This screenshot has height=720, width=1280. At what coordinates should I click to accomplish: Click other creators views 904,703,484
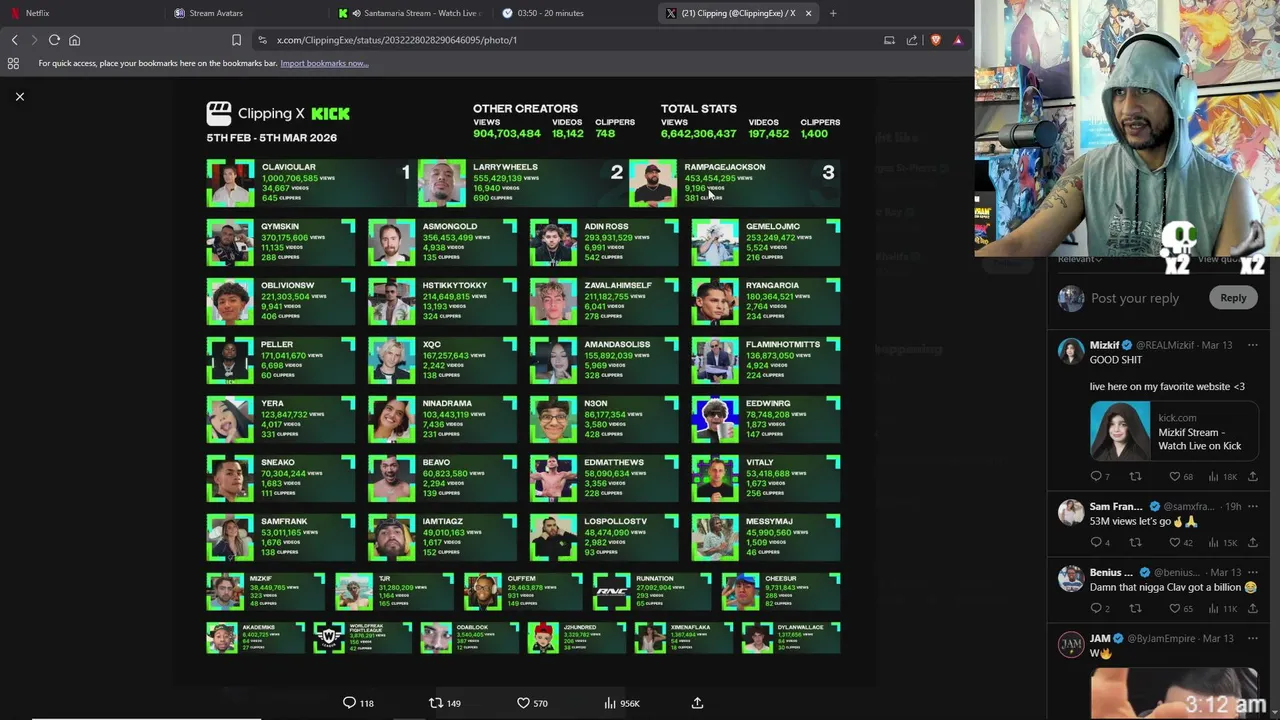click(507, 133)
